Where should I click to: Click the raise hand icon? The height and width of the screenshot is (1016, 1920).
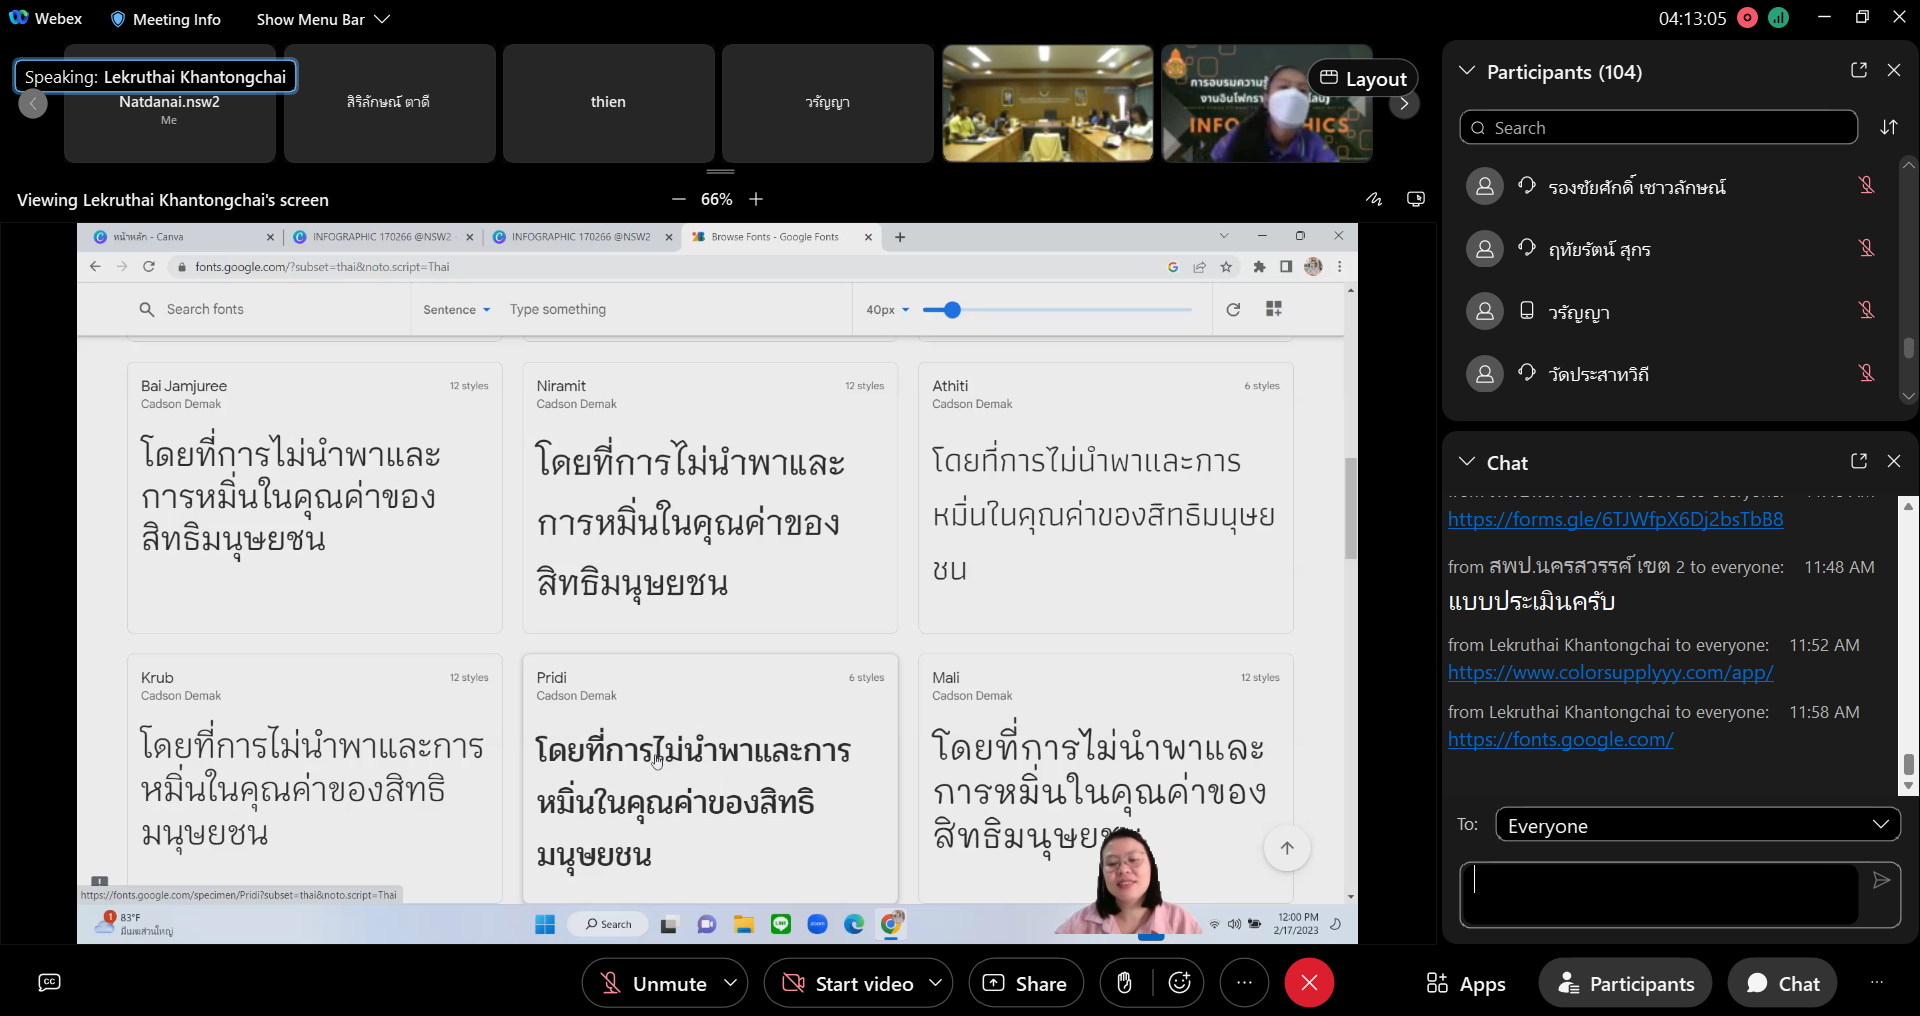[x=1125, y=984]
